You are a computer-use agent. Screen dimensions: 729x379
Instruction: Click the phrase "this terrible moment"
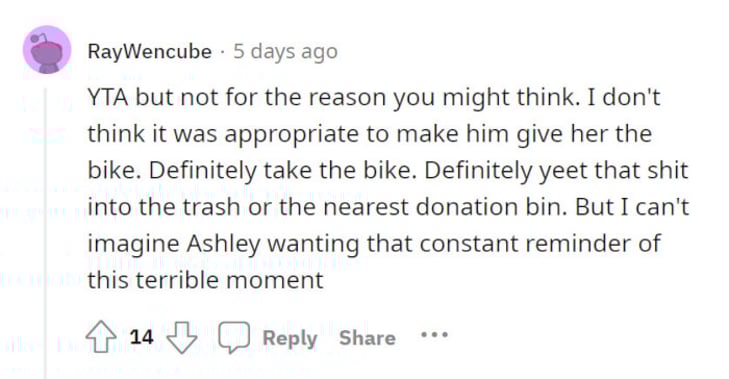tap(205, 280)
